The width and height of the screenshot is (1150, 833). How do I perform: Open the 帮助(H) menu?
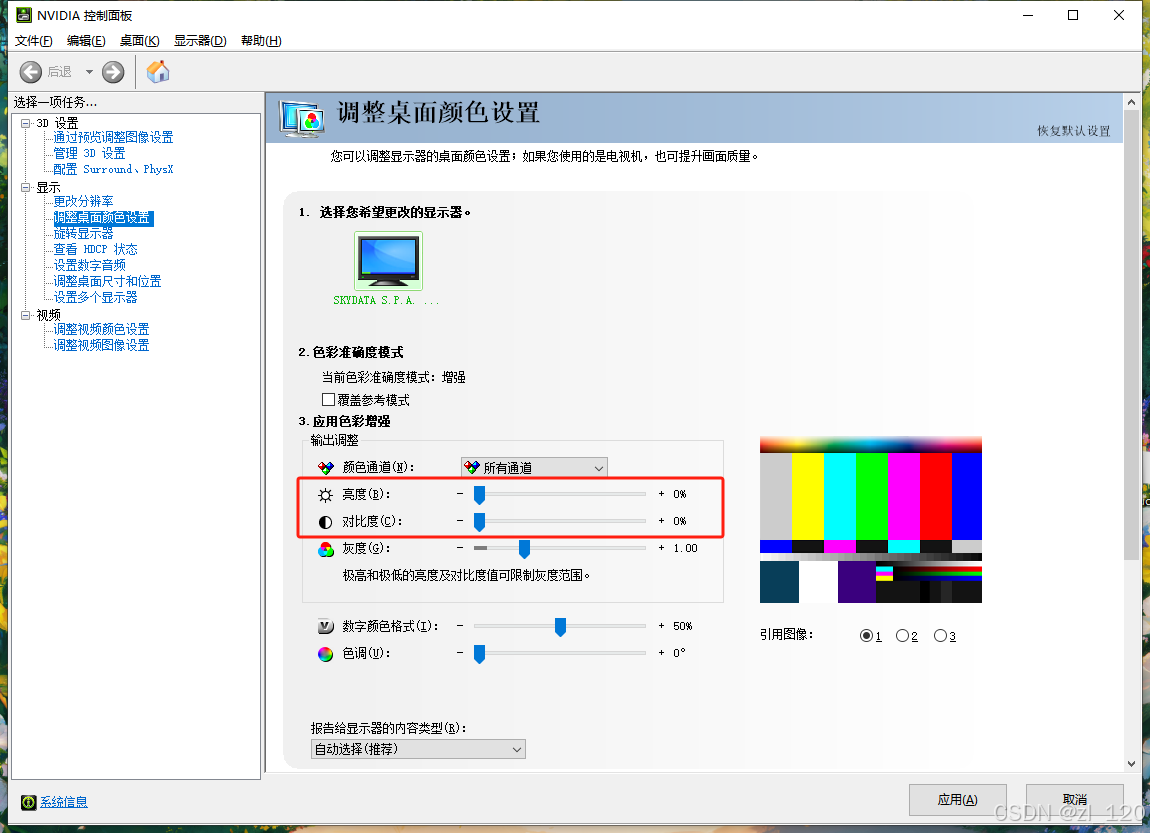point(261,40)
